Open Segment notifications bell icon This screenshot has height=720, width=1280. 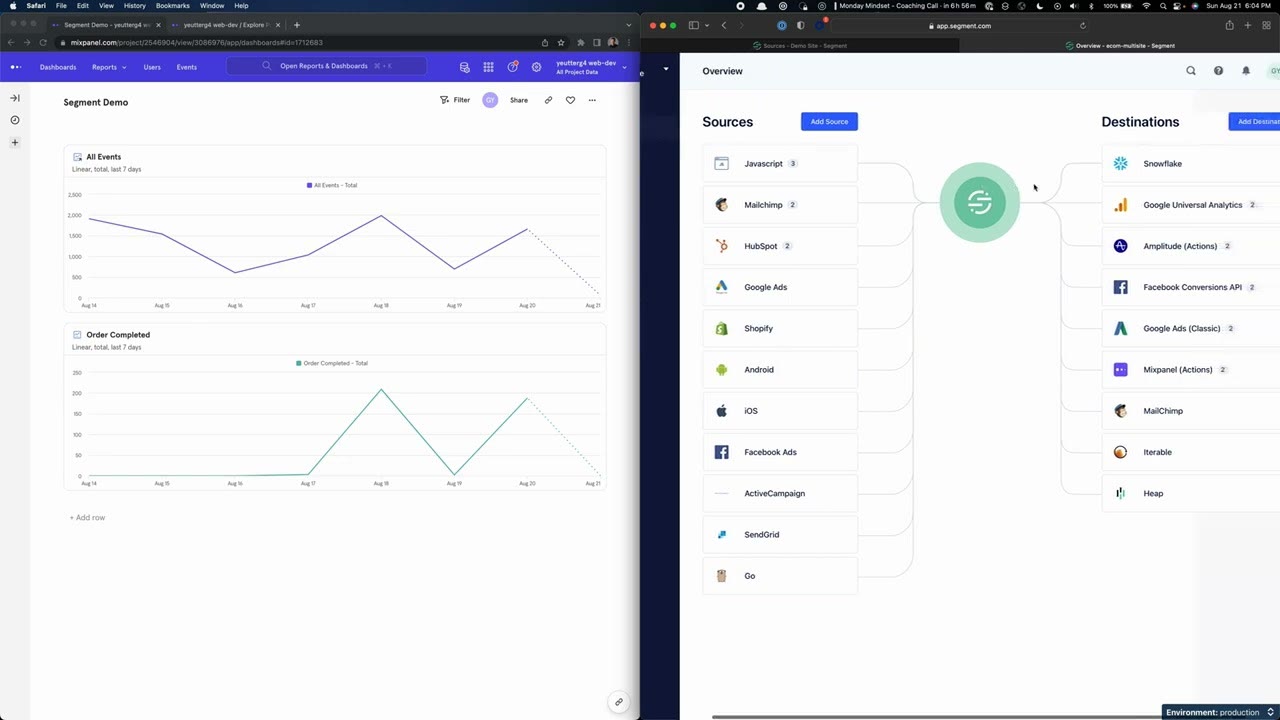[x=1246, y=71]
